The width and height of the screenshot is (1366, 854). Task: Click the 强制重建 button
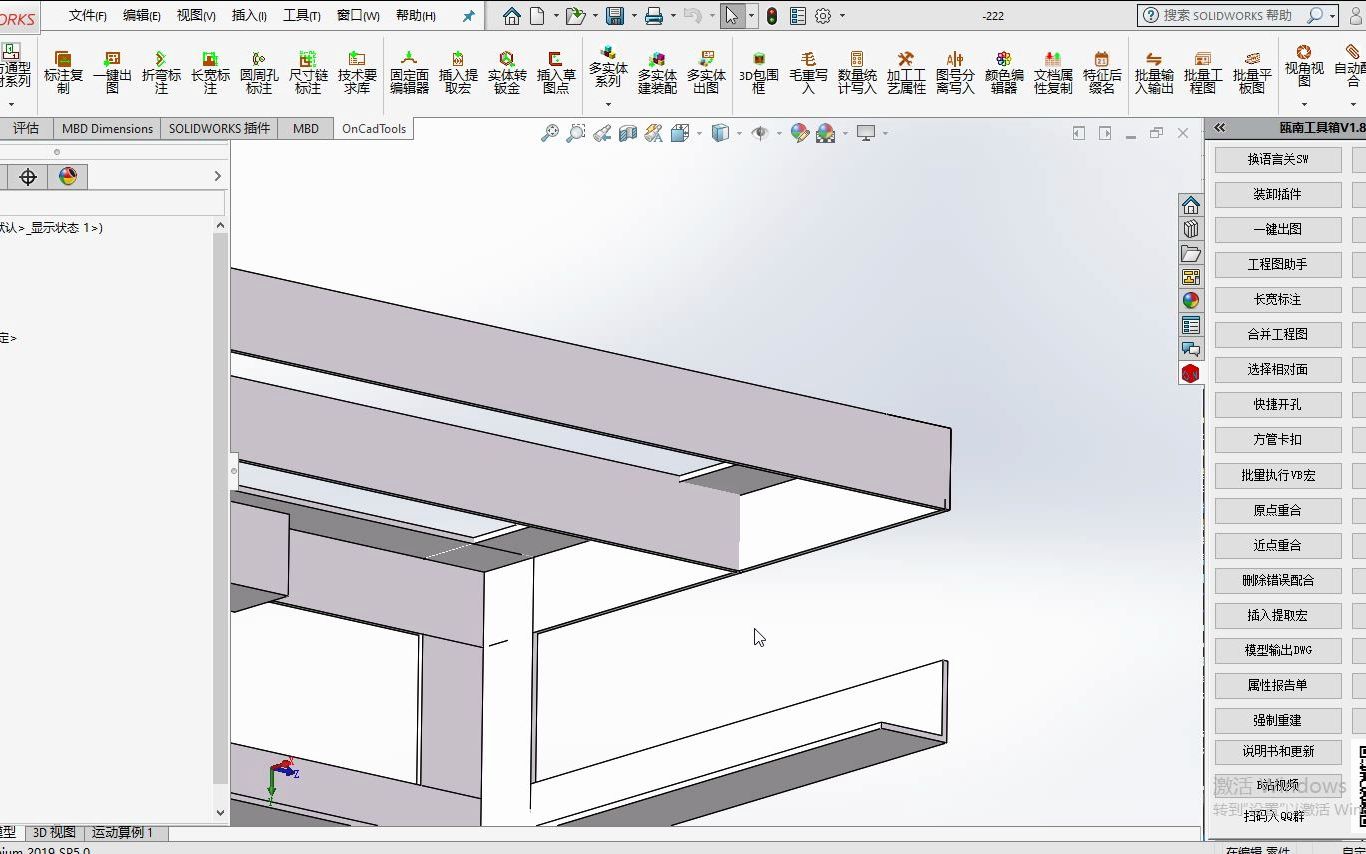coord(1278,720)
